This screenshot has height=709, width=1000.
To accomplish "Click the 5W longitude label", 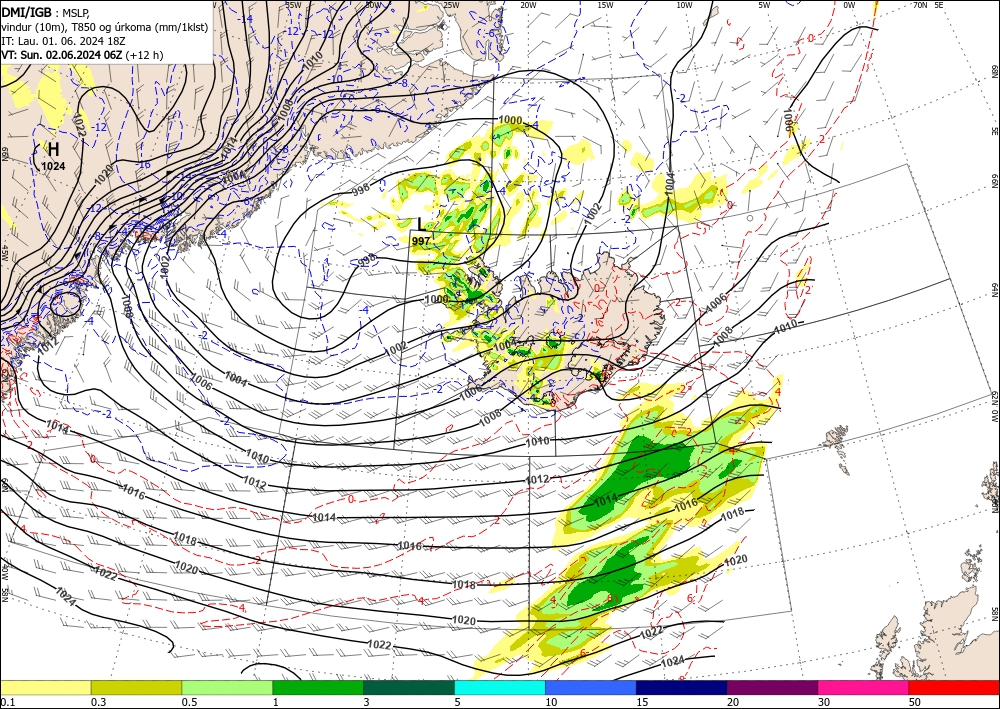I will 764,5.
